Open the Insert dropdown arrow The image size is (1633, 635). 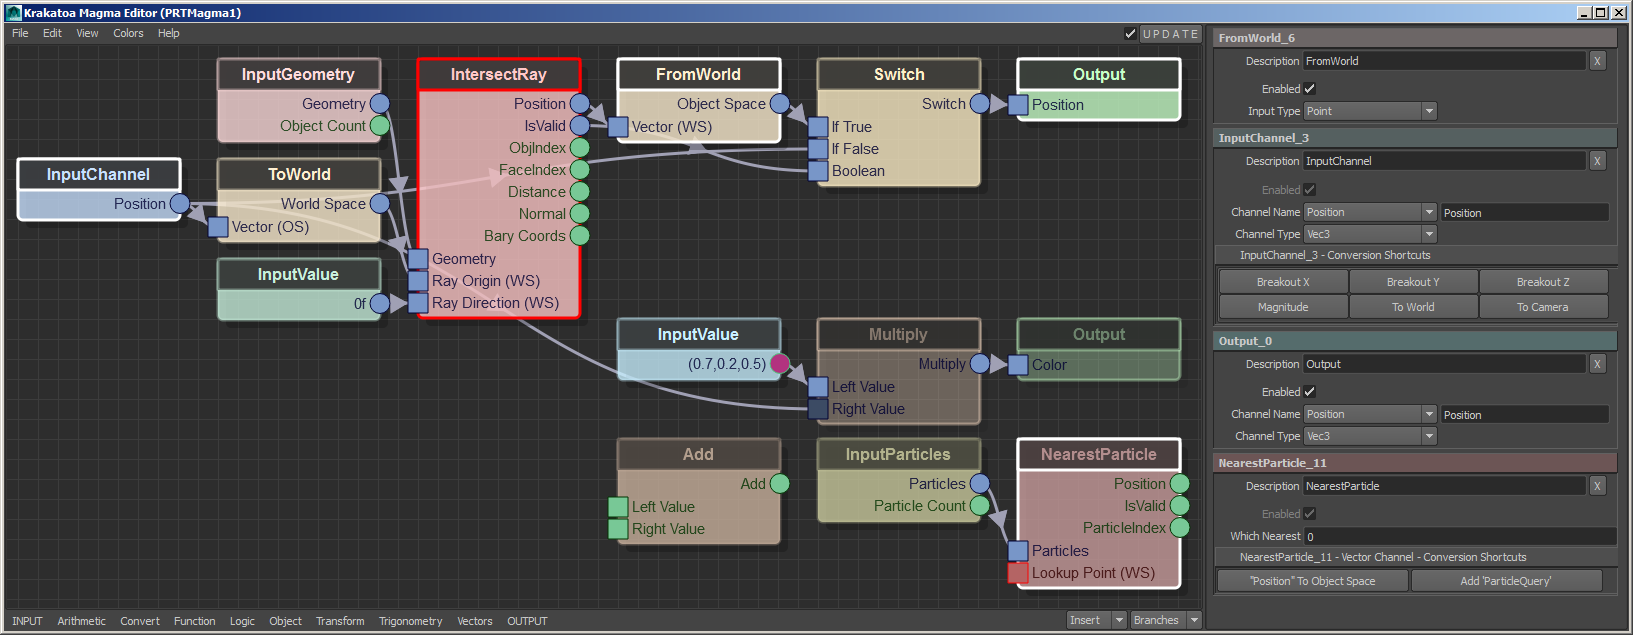[1120, 620]
